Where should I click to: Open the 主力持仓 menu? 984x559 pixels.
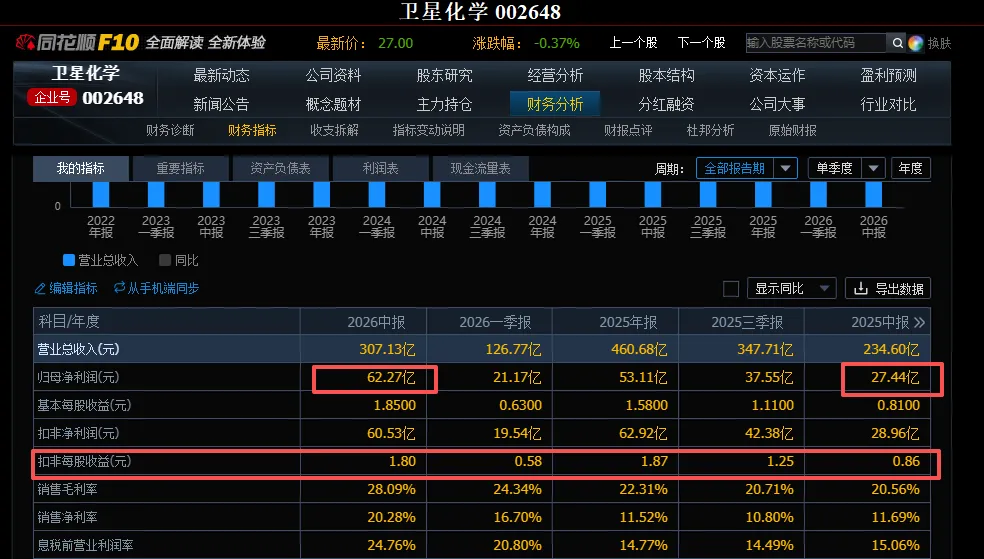click(444, 104)
